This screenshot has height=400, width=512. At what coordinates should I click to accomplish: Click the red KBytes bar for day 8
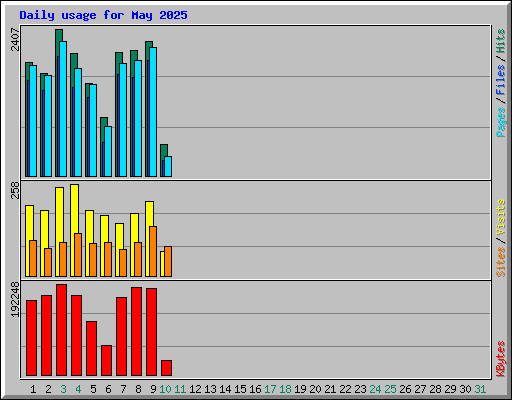coord(136,332)
